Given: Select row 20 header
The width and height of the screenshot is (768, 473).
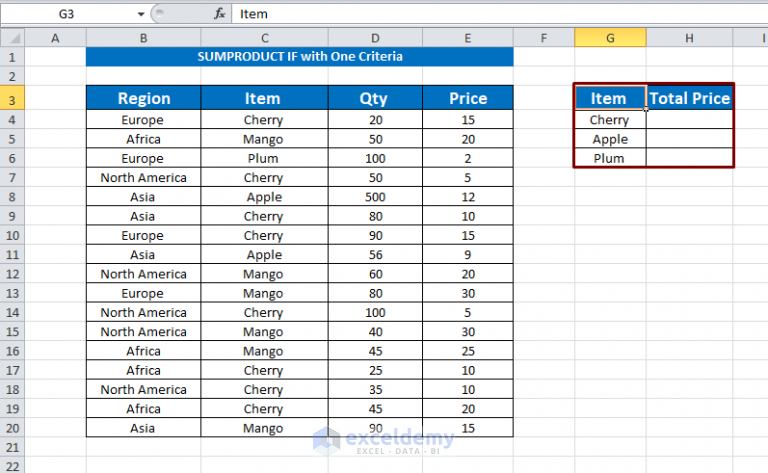Looking at the screenshot, I should (12, 428).
